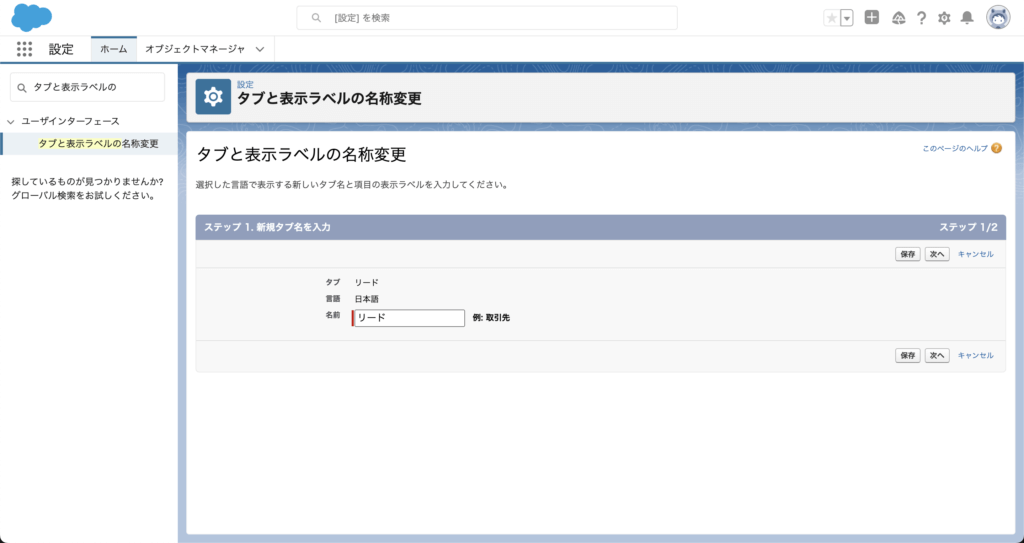Image resolution: width=1024 pixels, height=543 pixels.
Task: Open the header help question mark icon
Action: pos(921,18)
